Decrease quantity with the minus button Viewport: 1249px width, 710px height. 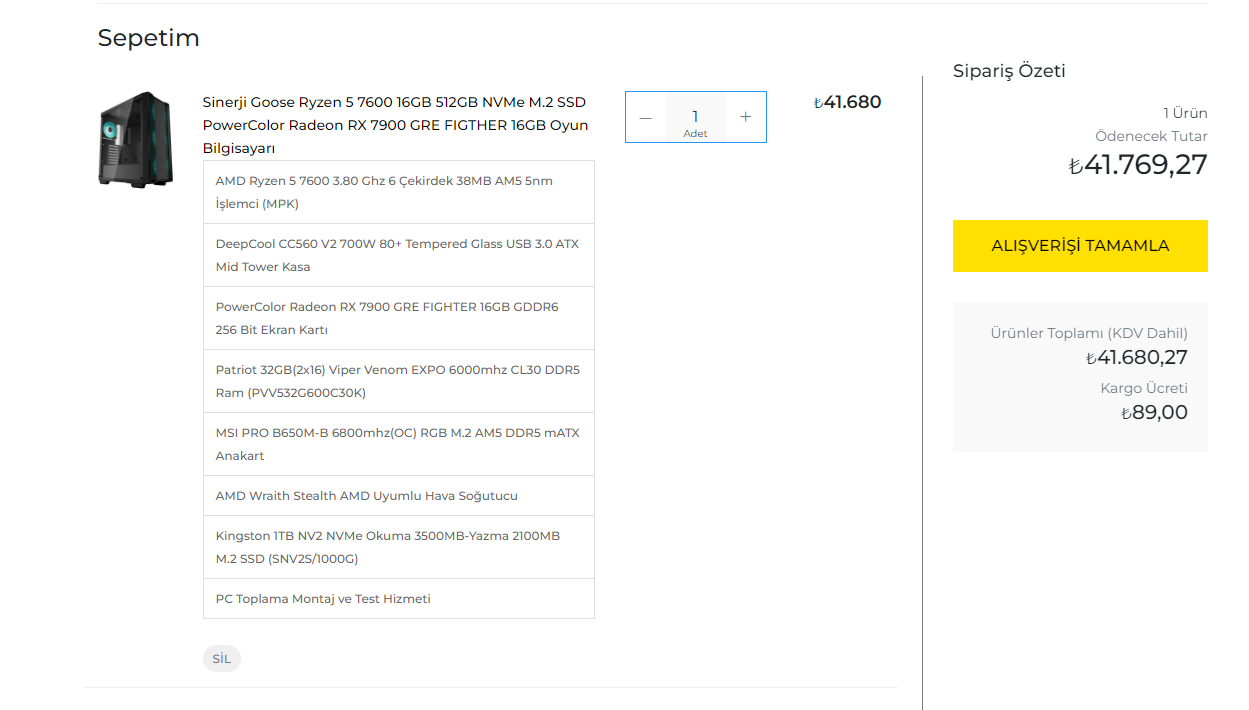(646, 117)
